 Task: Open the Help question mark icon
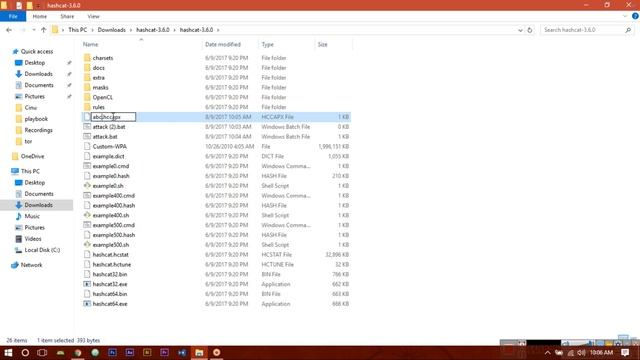[x=635, y=16]
